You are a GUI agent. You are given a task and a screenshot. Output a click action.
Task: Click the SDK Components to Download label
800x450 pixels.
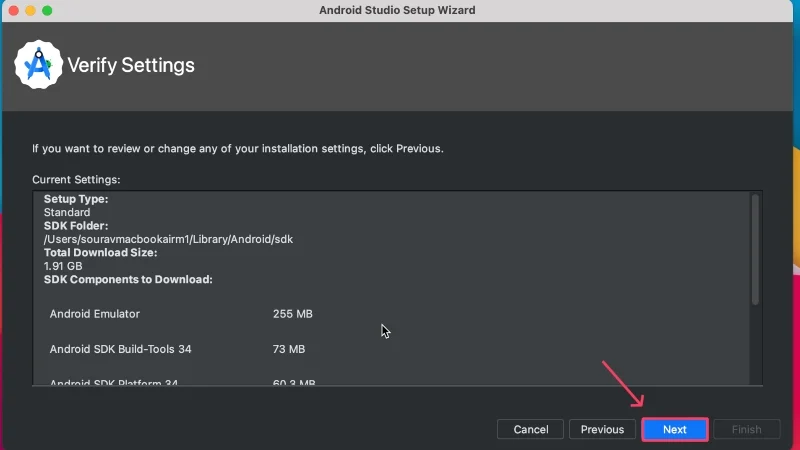pos(128,280)
